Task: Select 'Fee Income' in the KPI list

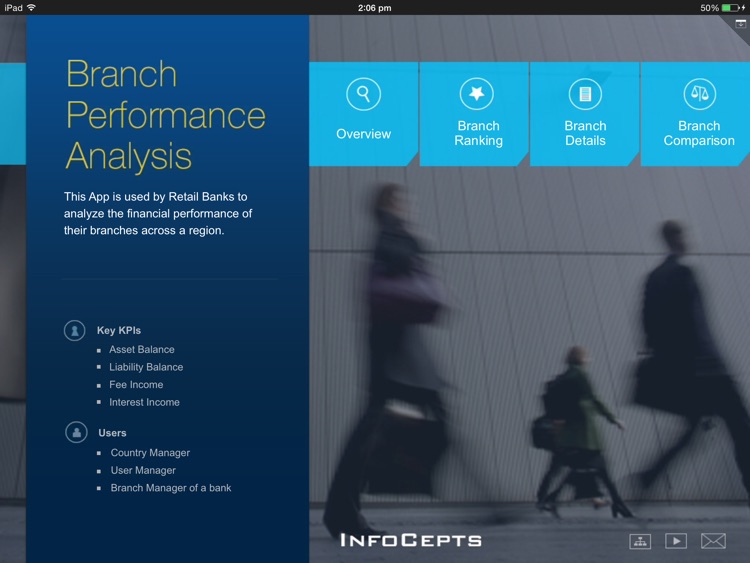Action: click(136, 385)
